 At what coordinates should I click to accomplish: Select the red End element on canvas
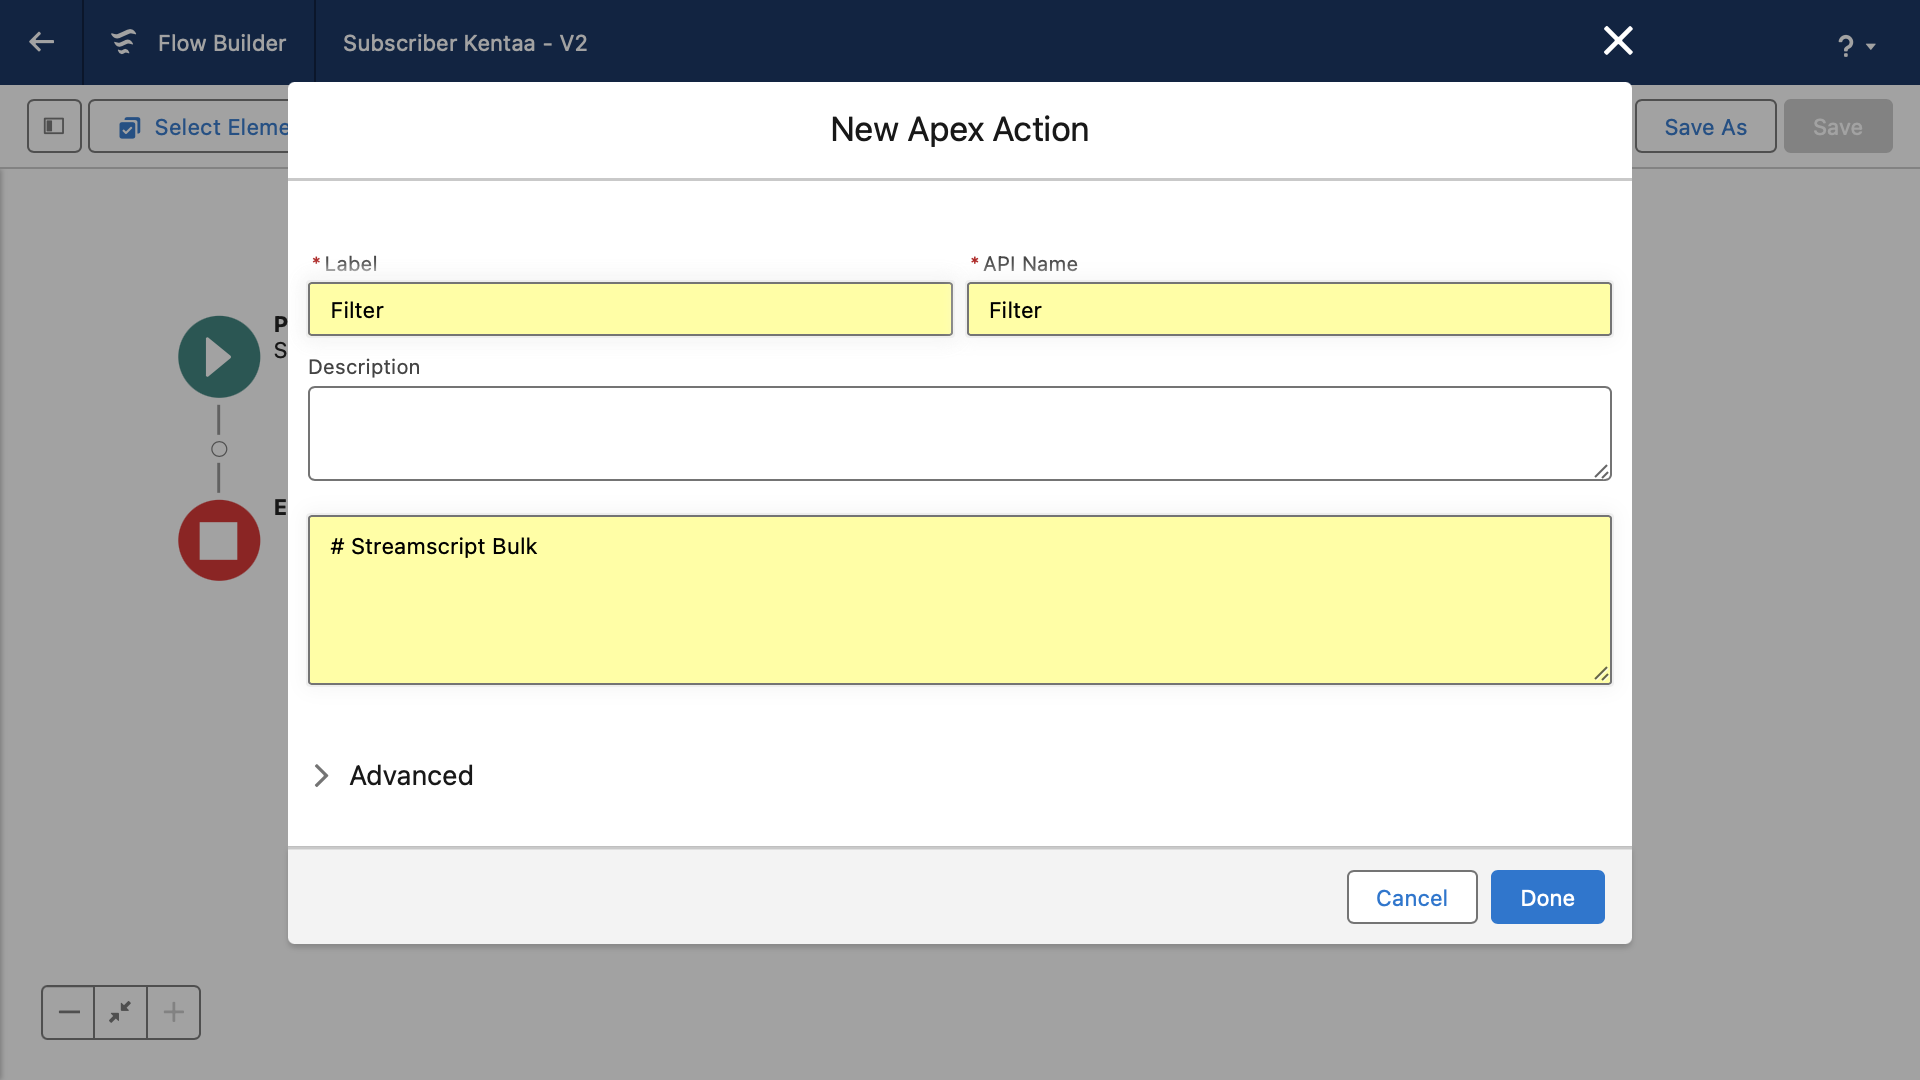click(x=219, y=540)
